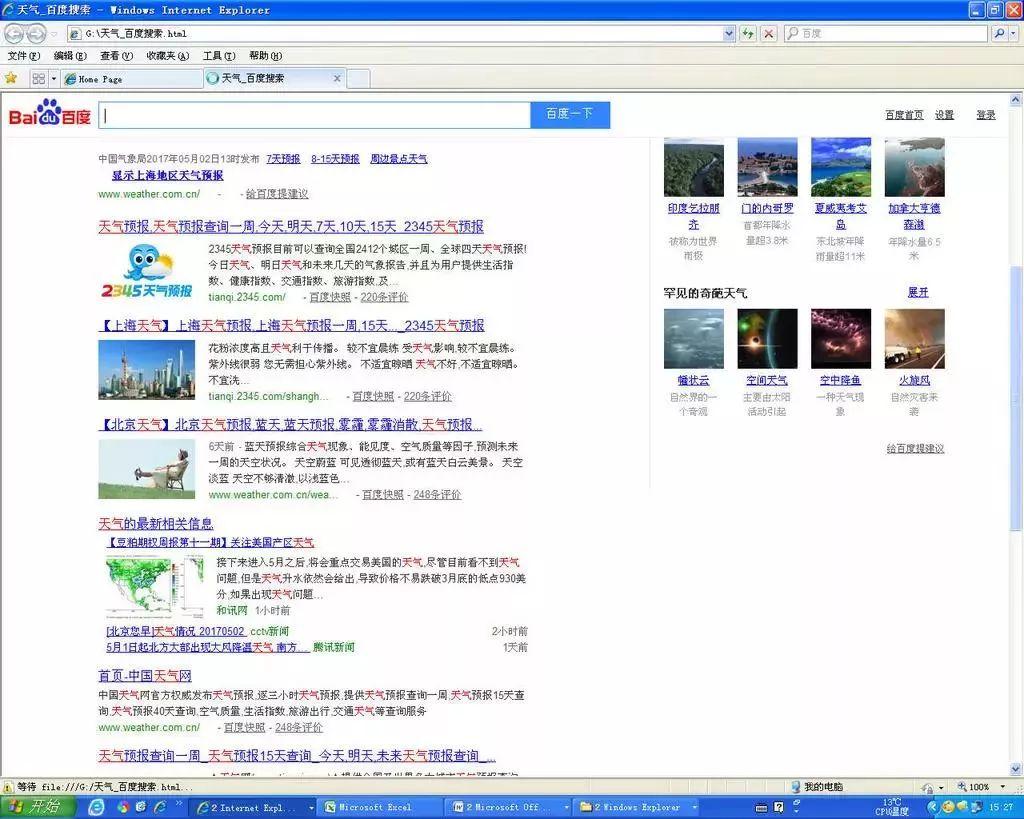Click the Favorites star icon
This screenshot has height=819, width=1024.
tap(11, 78)
